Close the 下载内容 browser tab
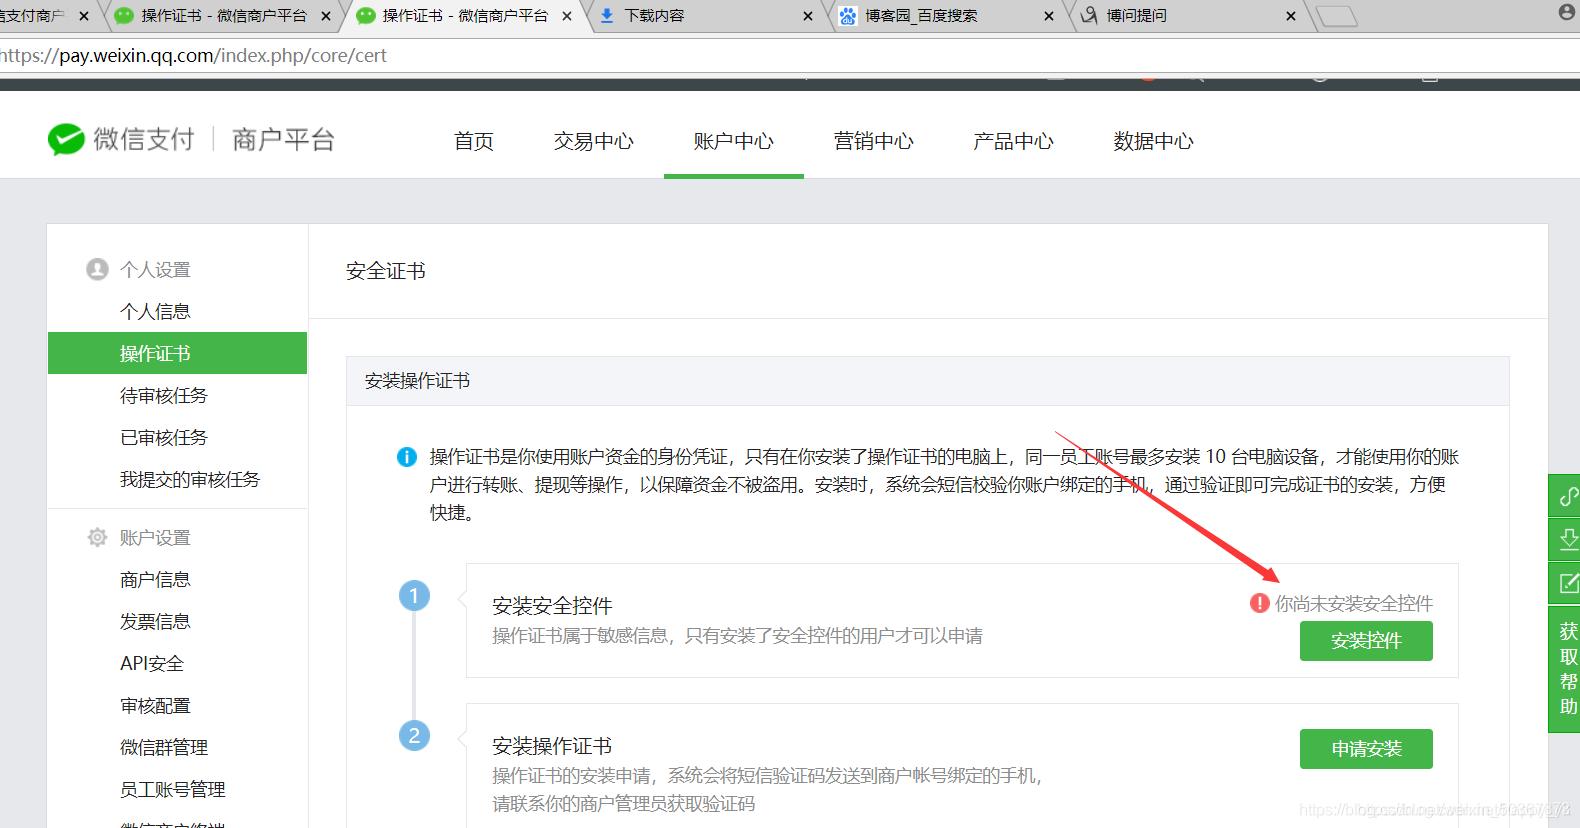 pyautogui.click(x=808, y=16)
